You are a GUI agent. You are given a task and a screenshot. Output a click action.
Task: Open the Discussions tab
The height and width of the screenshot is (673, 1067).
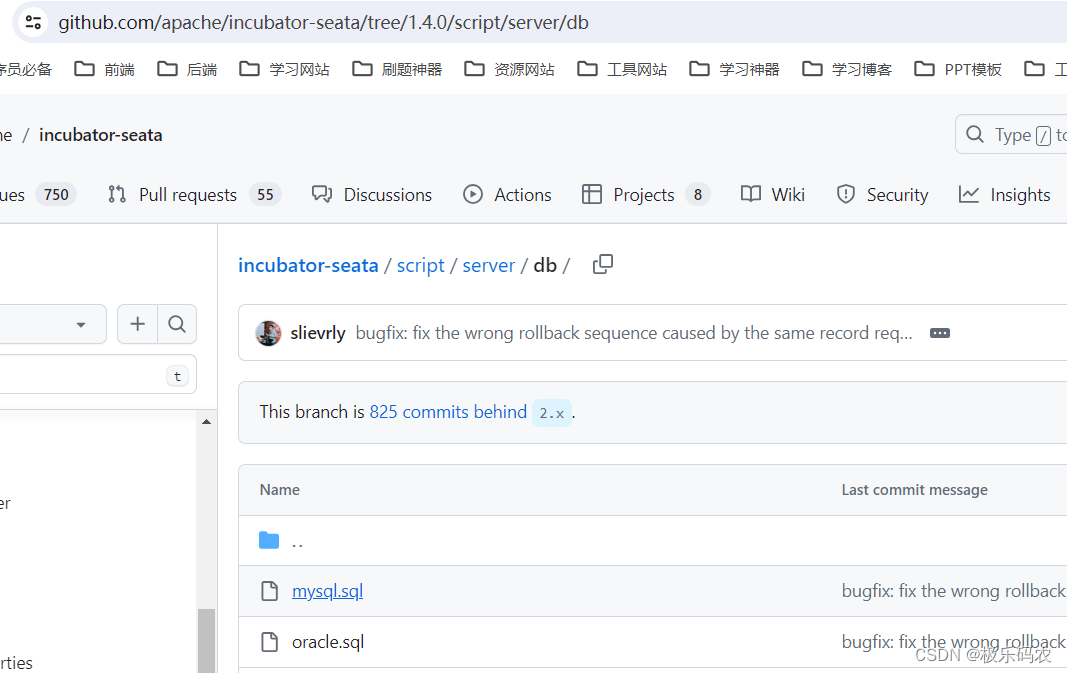372,195
